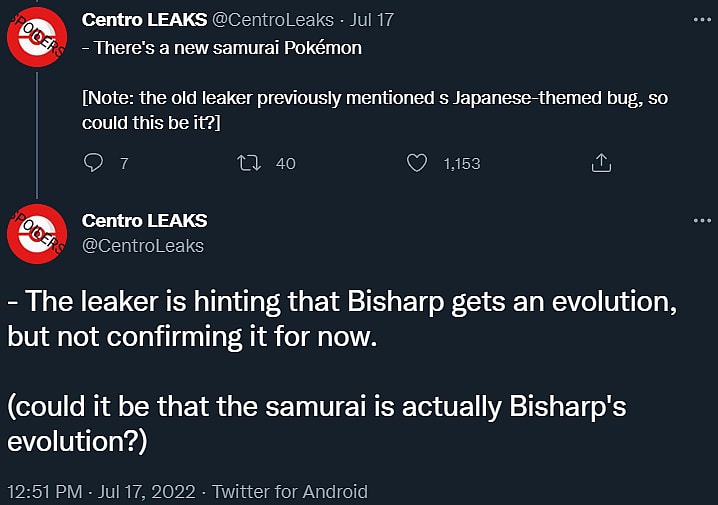Click the top Centro LEAKS avatar

click(36, 38)
